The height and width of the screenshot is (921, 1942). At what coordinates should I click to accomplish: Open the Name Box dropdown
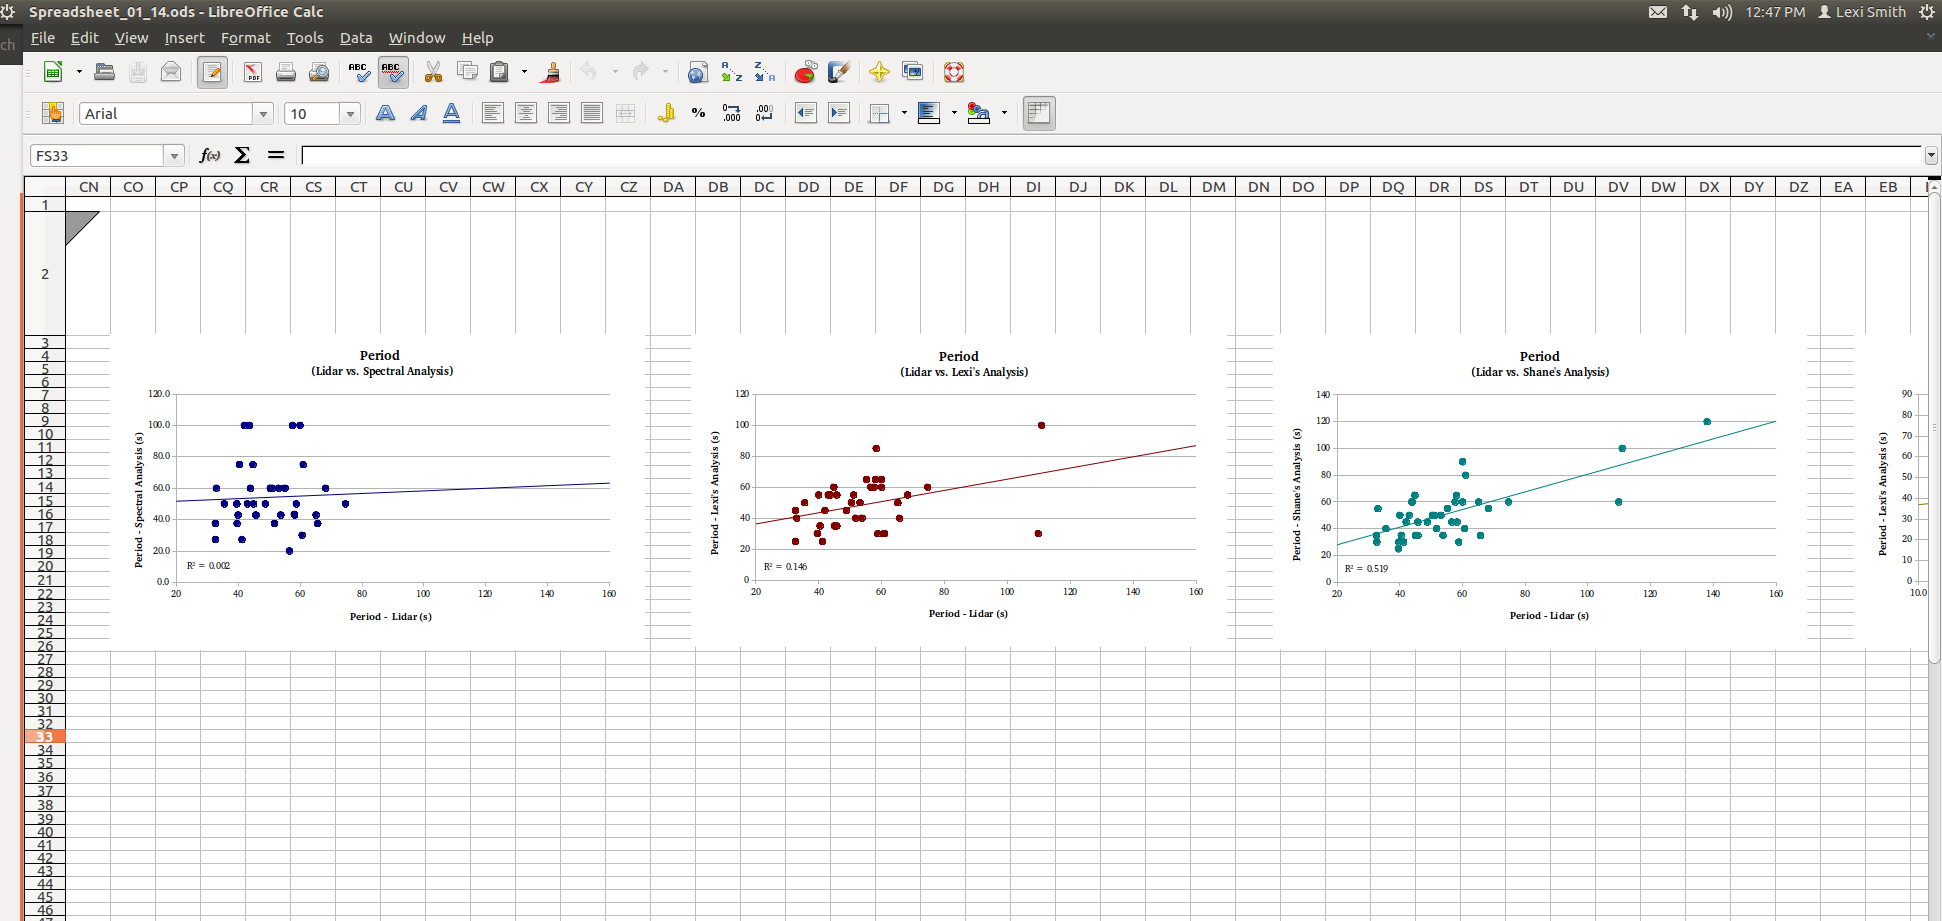[175, 156]
